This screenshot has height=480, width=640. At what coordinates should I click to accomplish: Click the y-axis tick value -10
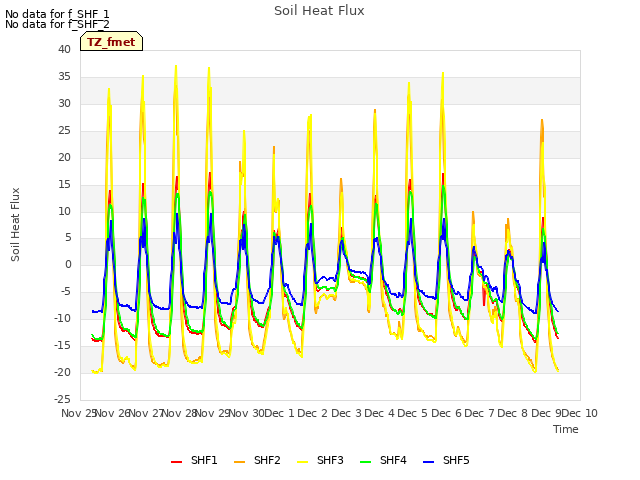62,318
